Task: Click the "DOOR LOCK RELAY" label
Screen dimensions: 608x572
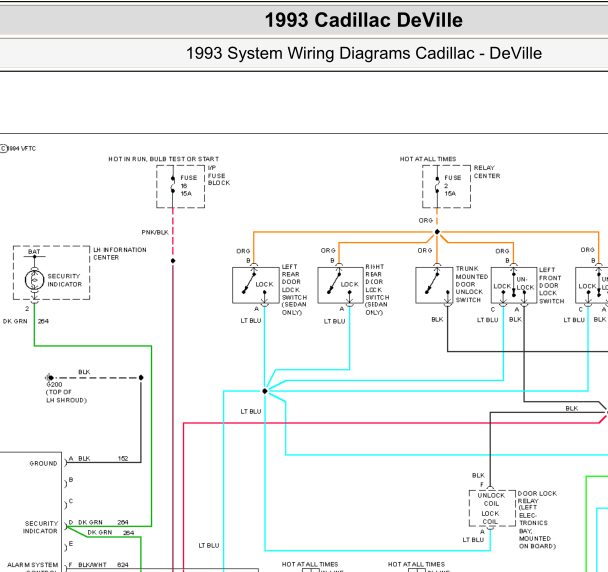Action: point(538,520)
